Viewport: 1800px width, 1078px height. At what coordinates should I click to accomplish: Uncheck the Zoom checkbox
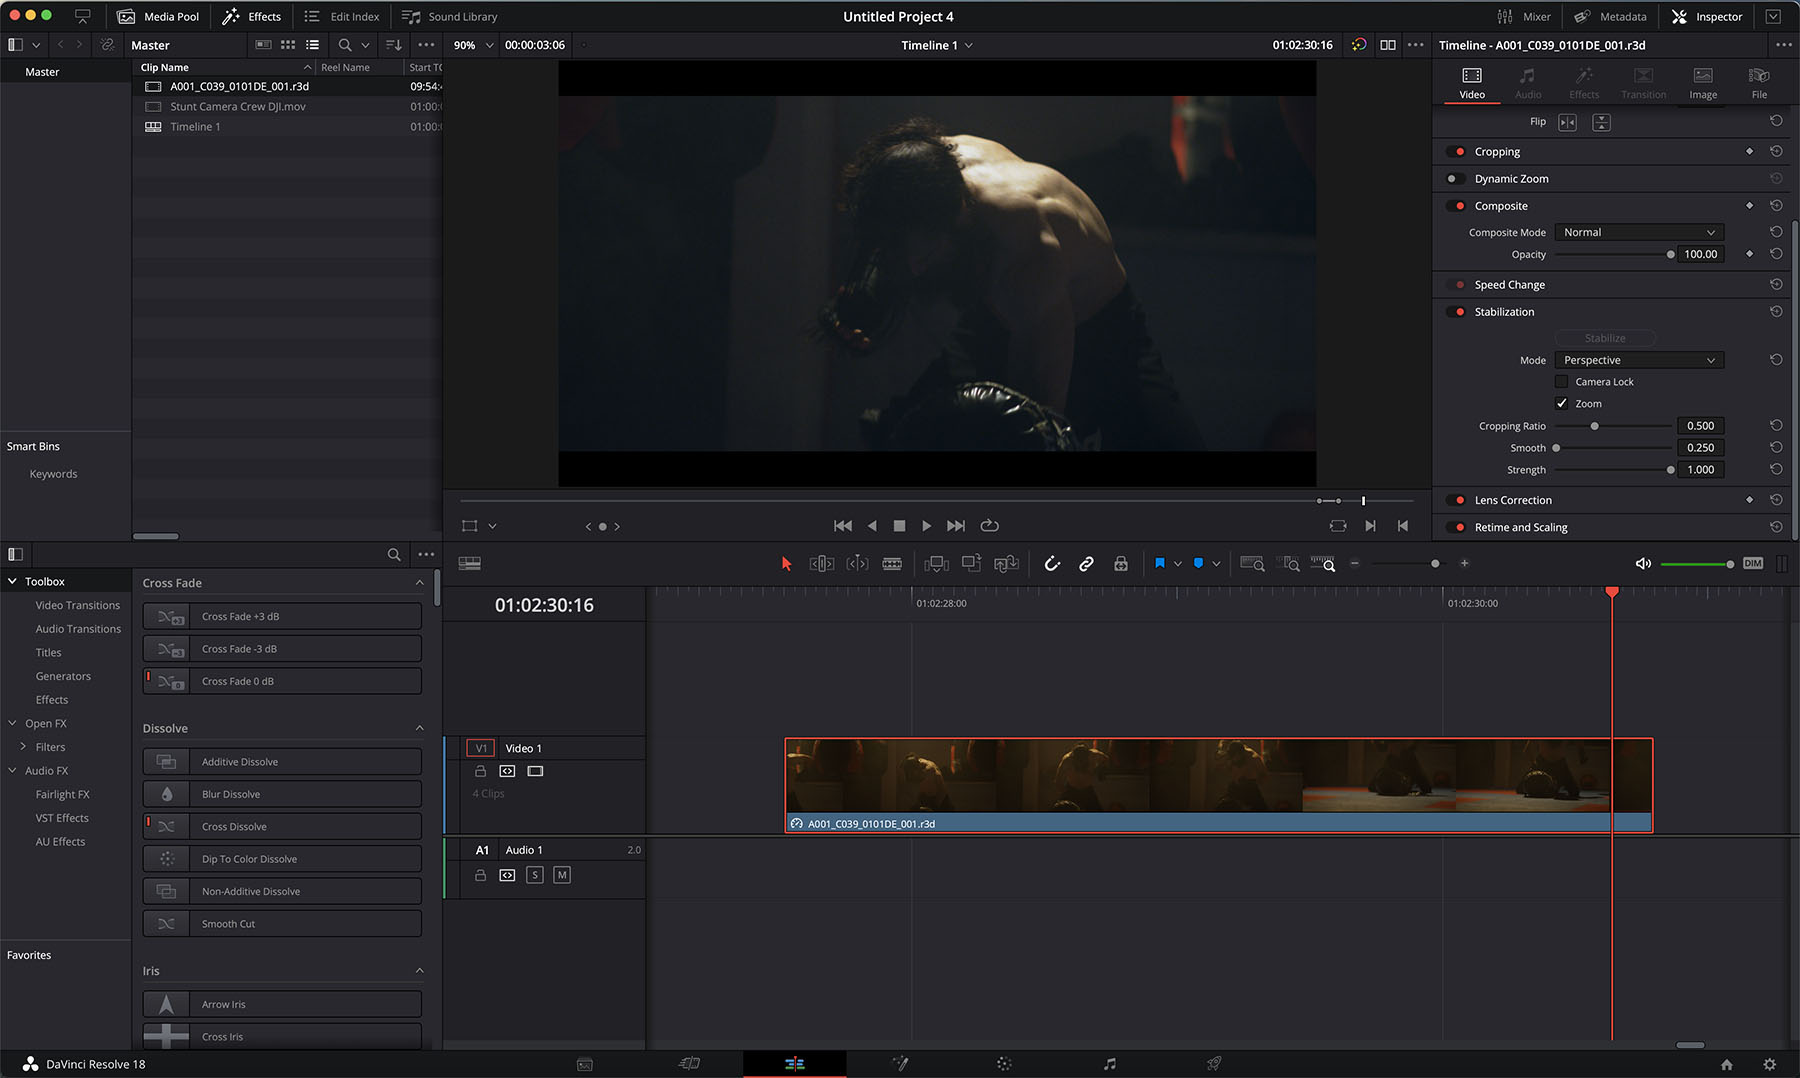tap(1561, 404)
